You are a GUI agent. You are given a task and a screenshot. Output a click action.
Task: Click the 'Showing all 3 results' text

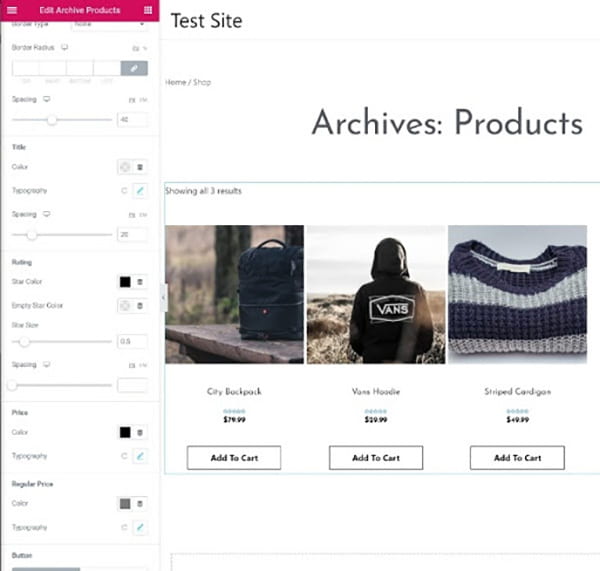(x=203, y=191)
